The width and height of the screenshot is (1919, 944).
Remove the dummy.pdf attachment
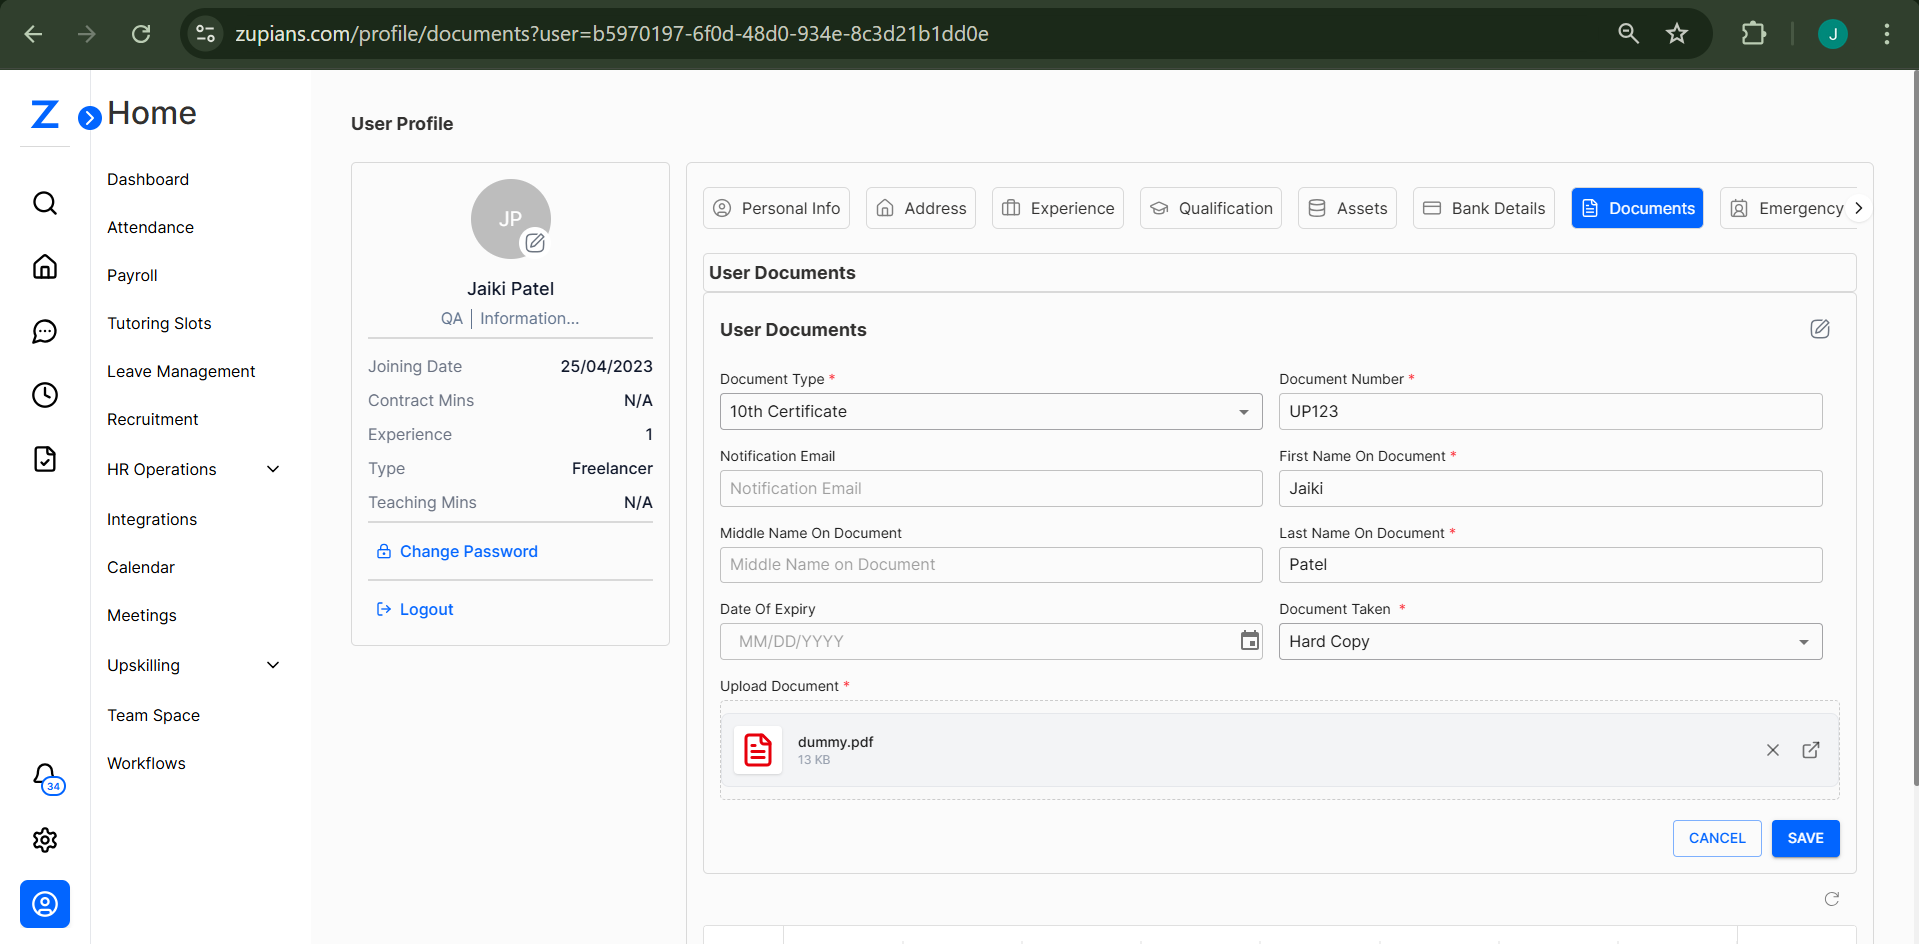point(1772,750)
